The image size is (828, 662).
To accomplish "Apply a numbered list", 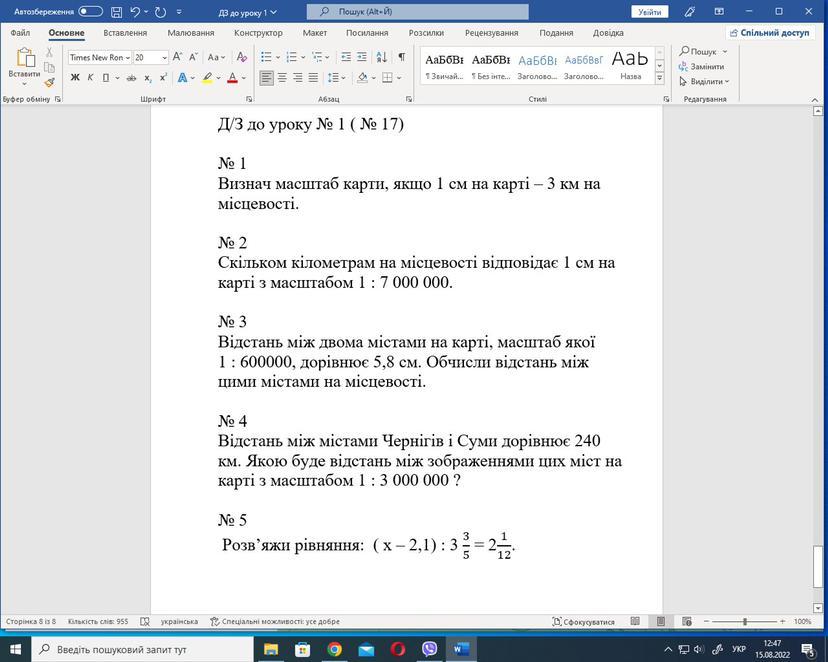I will tap(291, 56).
